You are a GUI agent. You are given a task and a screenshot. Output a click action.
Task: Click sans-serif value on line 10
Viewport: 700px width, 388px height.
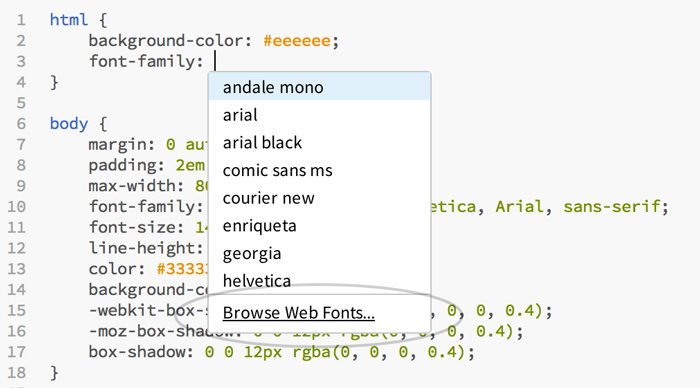point(612,206)
